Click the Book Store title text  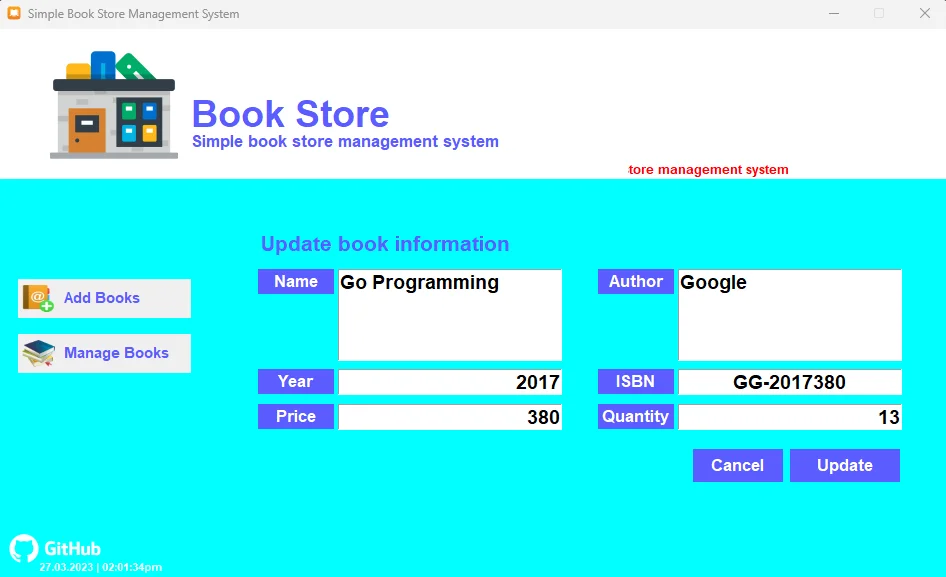pyautogui.click(x=290, y=114)
